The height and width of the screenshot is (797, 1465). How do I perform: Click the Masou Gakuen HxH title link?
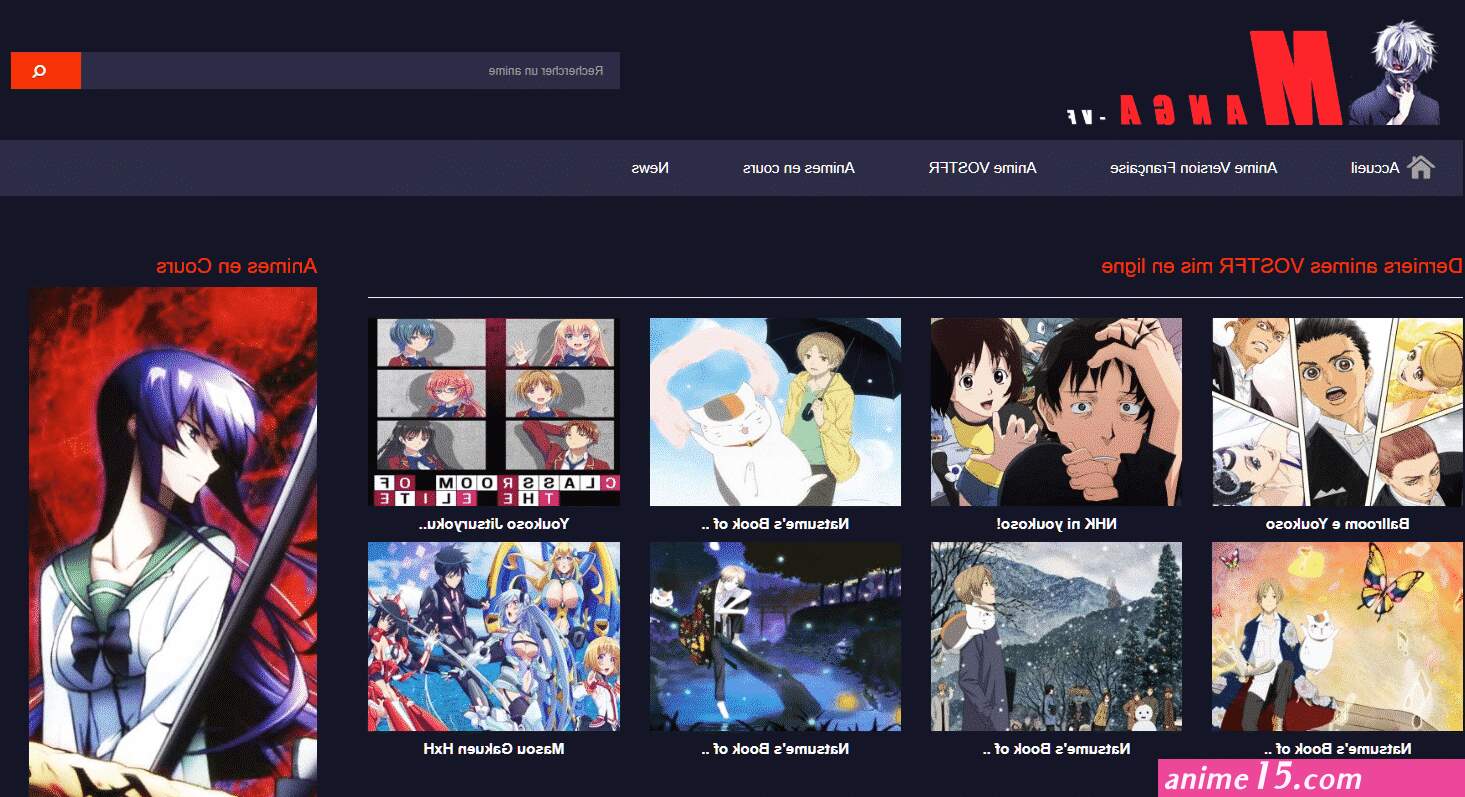[x=494, y=749]
